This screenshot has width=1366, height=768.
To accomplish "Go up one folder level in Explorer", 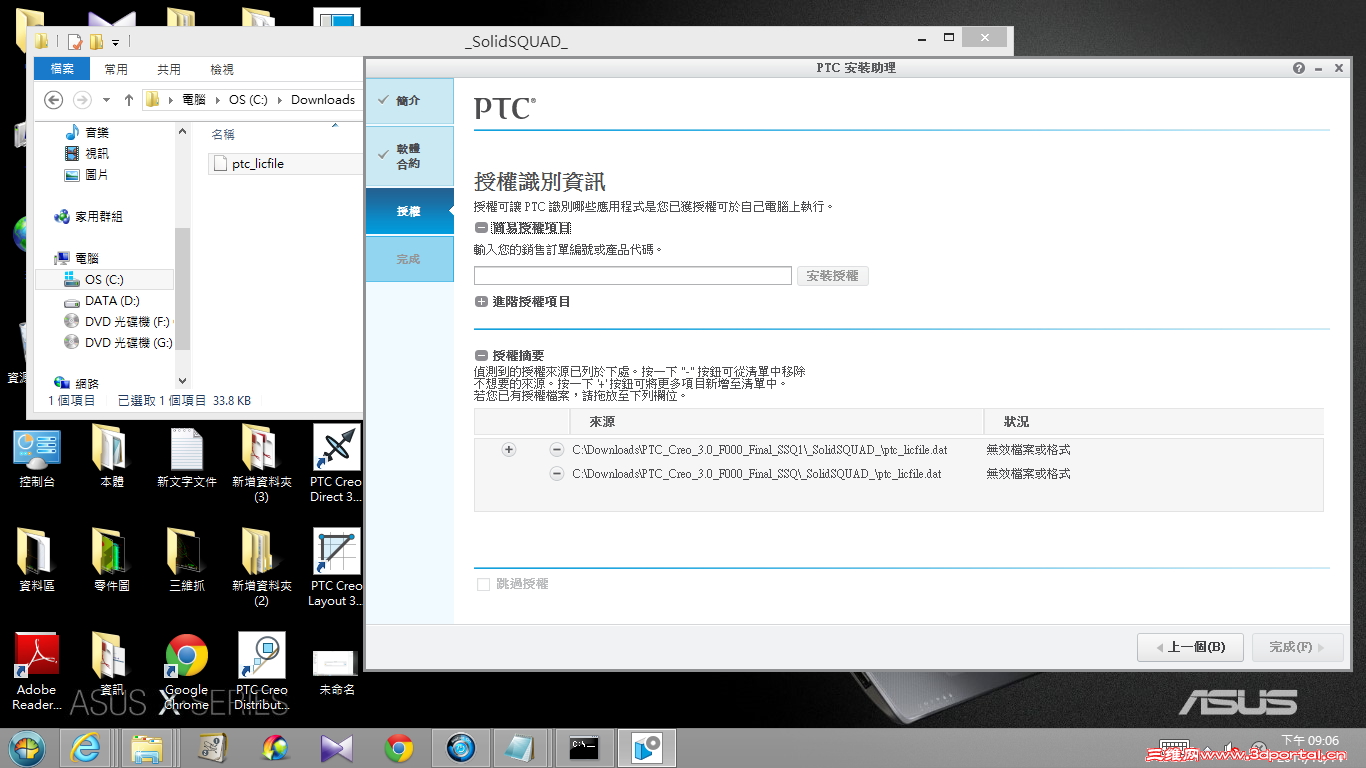I will pyautogui.click(x=129, y=100).
